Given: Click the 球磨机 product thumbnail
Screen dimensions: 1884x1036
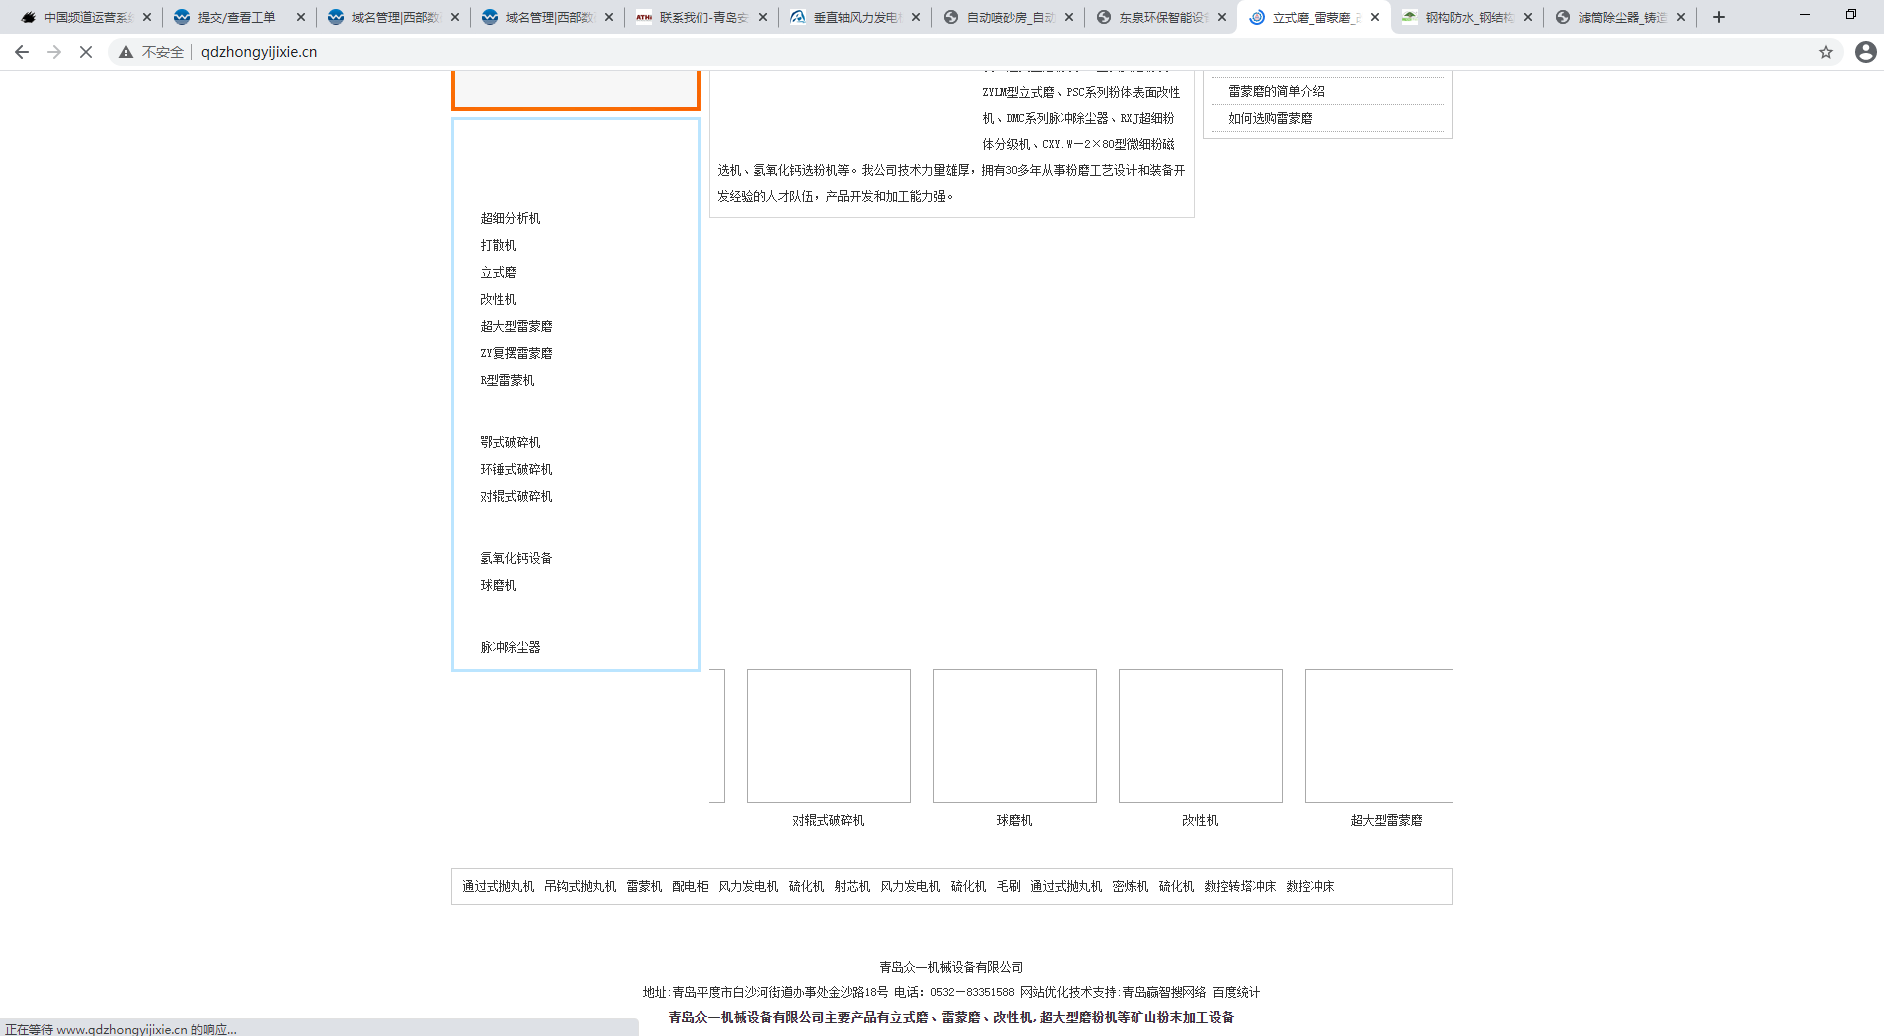Looking at the screenshot, I should 1015,736.
